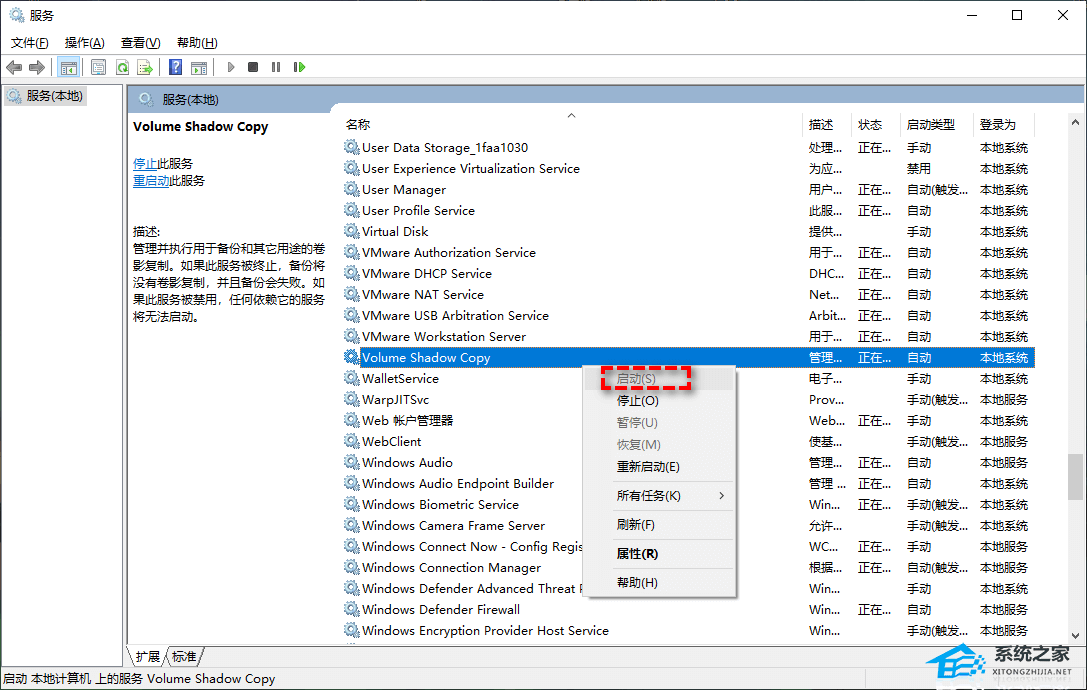Image resolution: width=1087 pixels, height=690 pixels.
Task: Toggle the show/hide action pane icon
Action: pyautogui.click(x=199, y=67)
